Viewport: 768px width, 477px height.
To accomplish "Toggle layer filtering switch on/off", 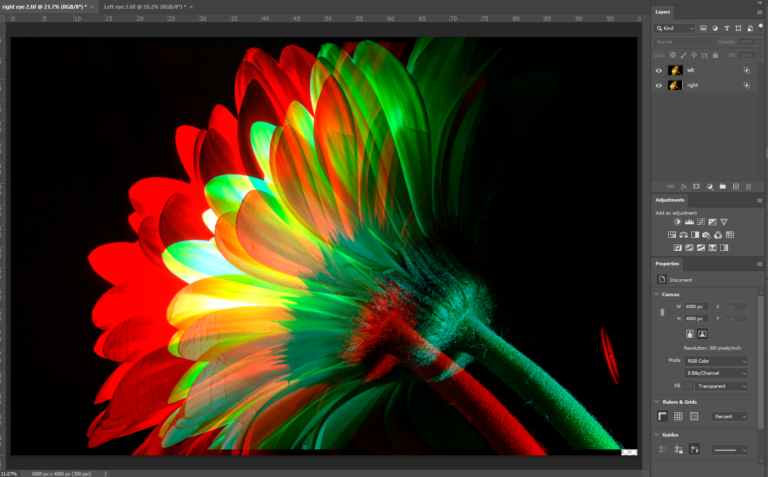I will click(761, 27).
